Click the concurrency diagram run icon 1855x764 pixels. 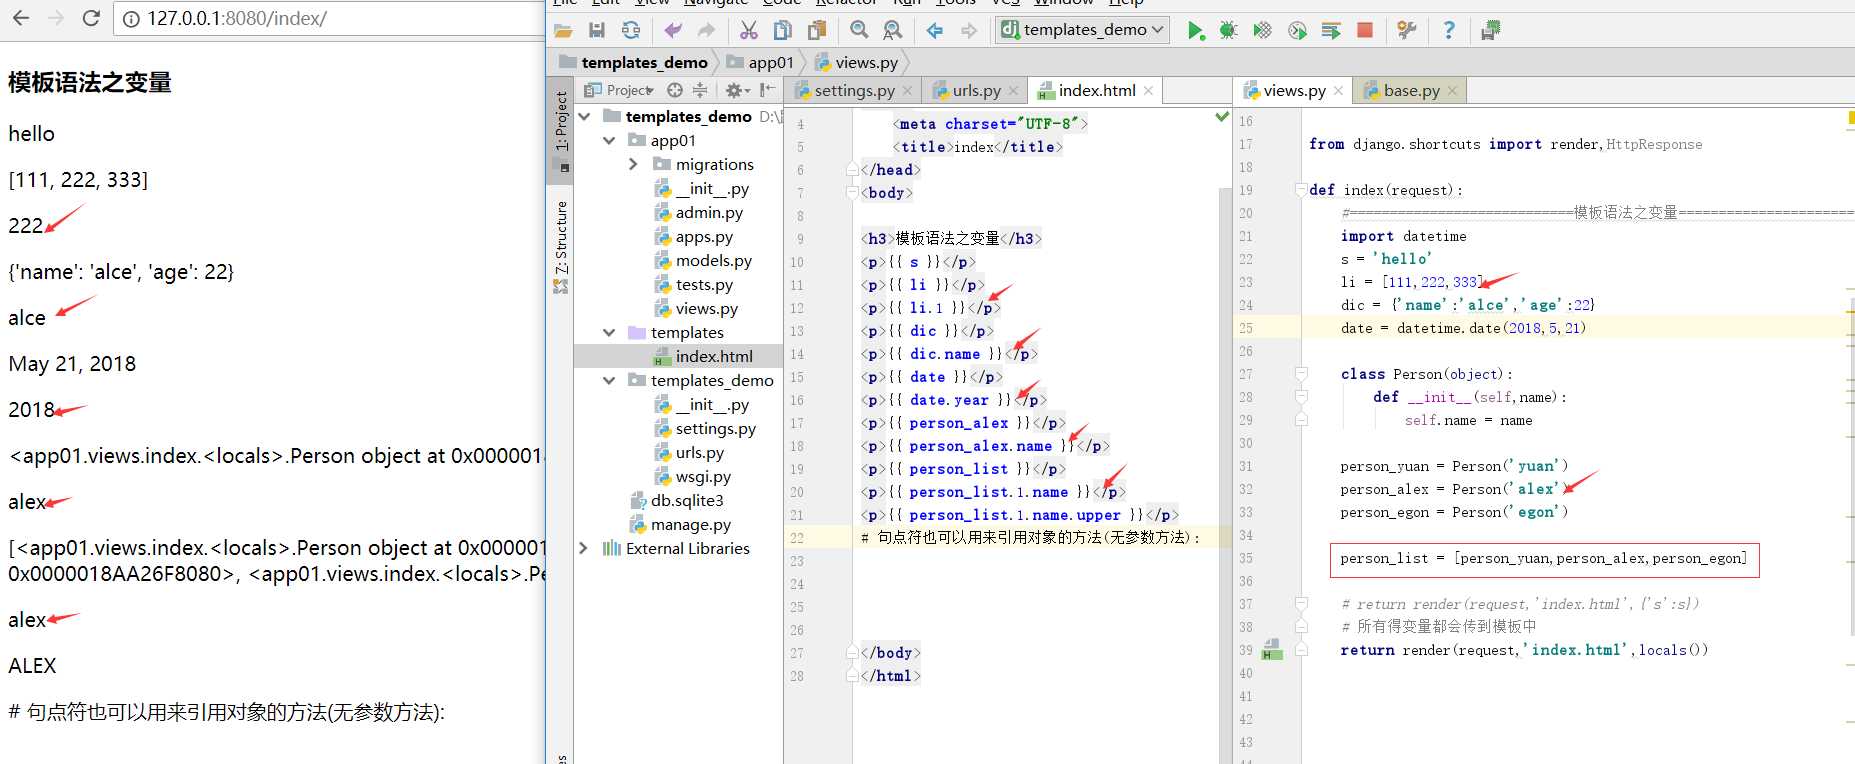pyautogui.click(x=1331, y=30)
